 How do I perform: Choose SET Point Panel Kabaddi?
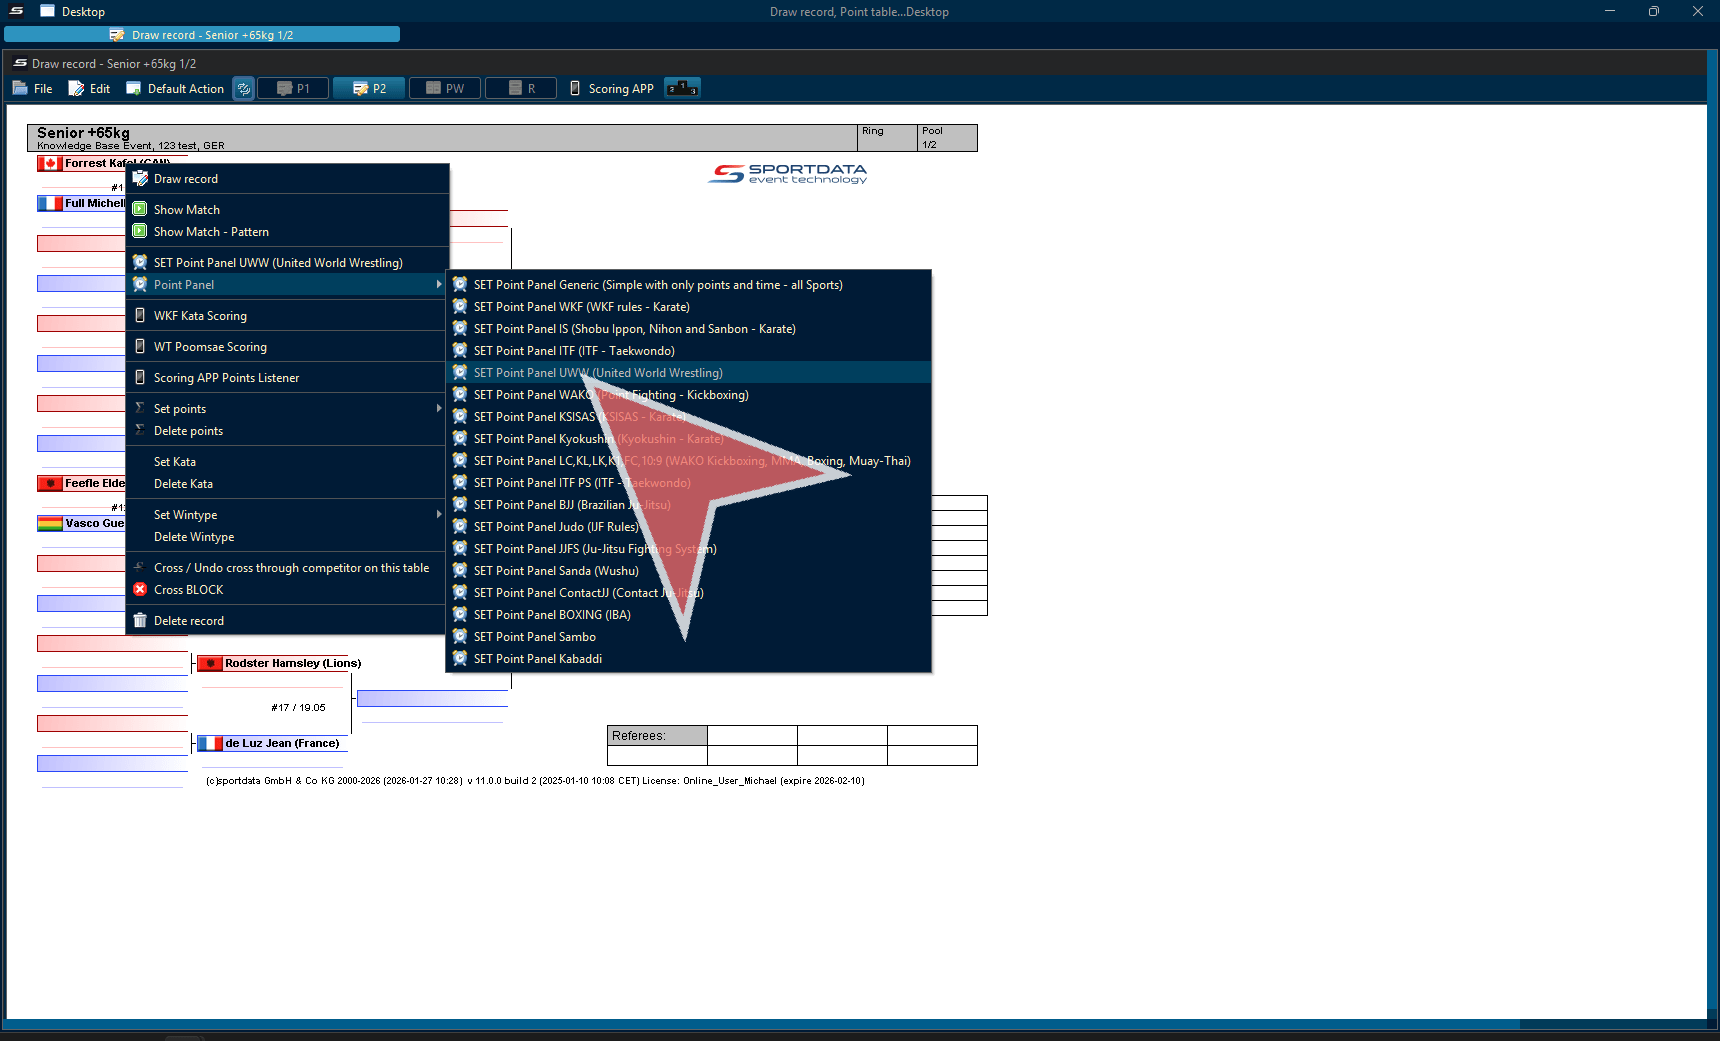[537, 659]
